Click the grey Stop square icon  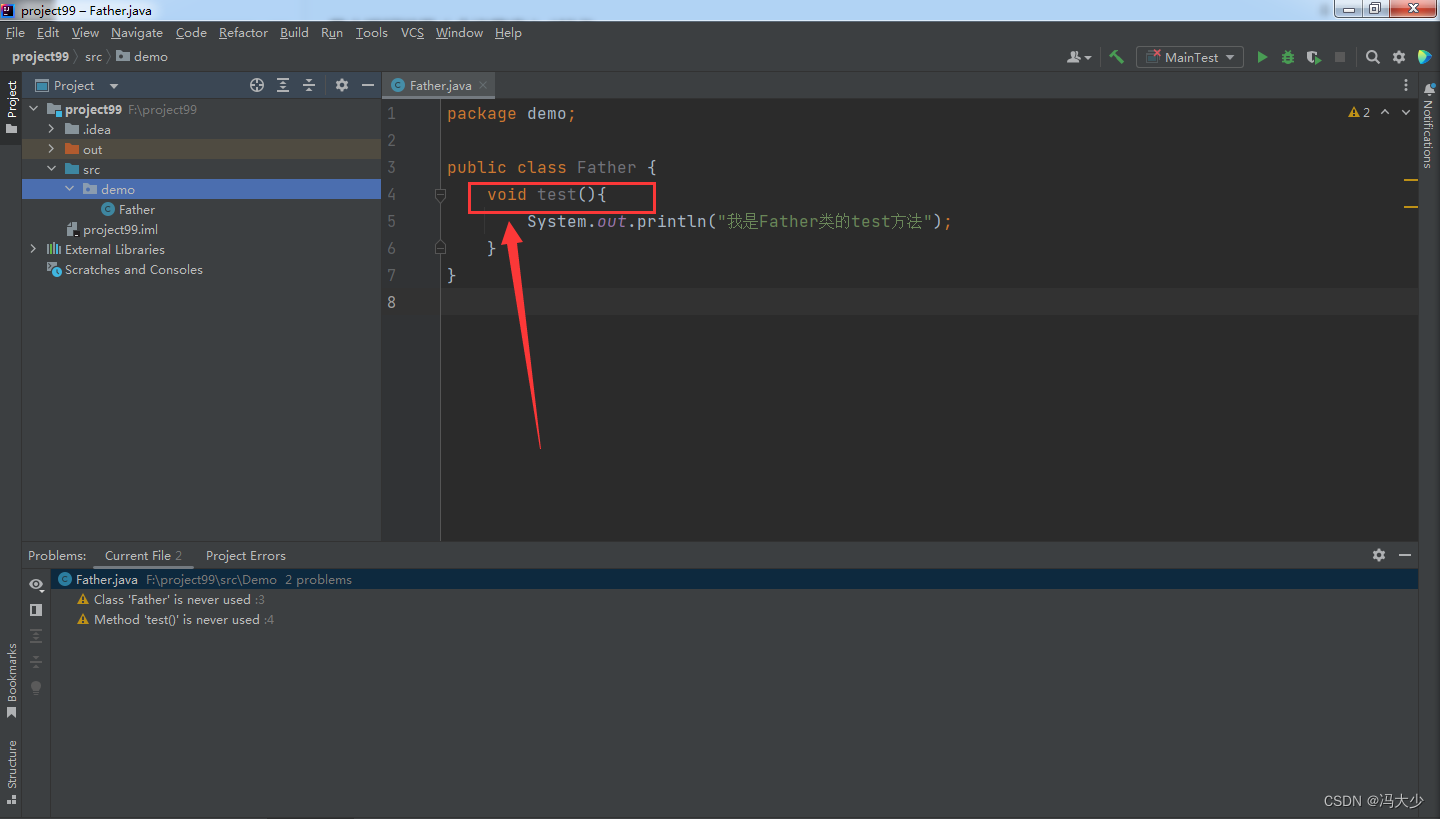1340,57
